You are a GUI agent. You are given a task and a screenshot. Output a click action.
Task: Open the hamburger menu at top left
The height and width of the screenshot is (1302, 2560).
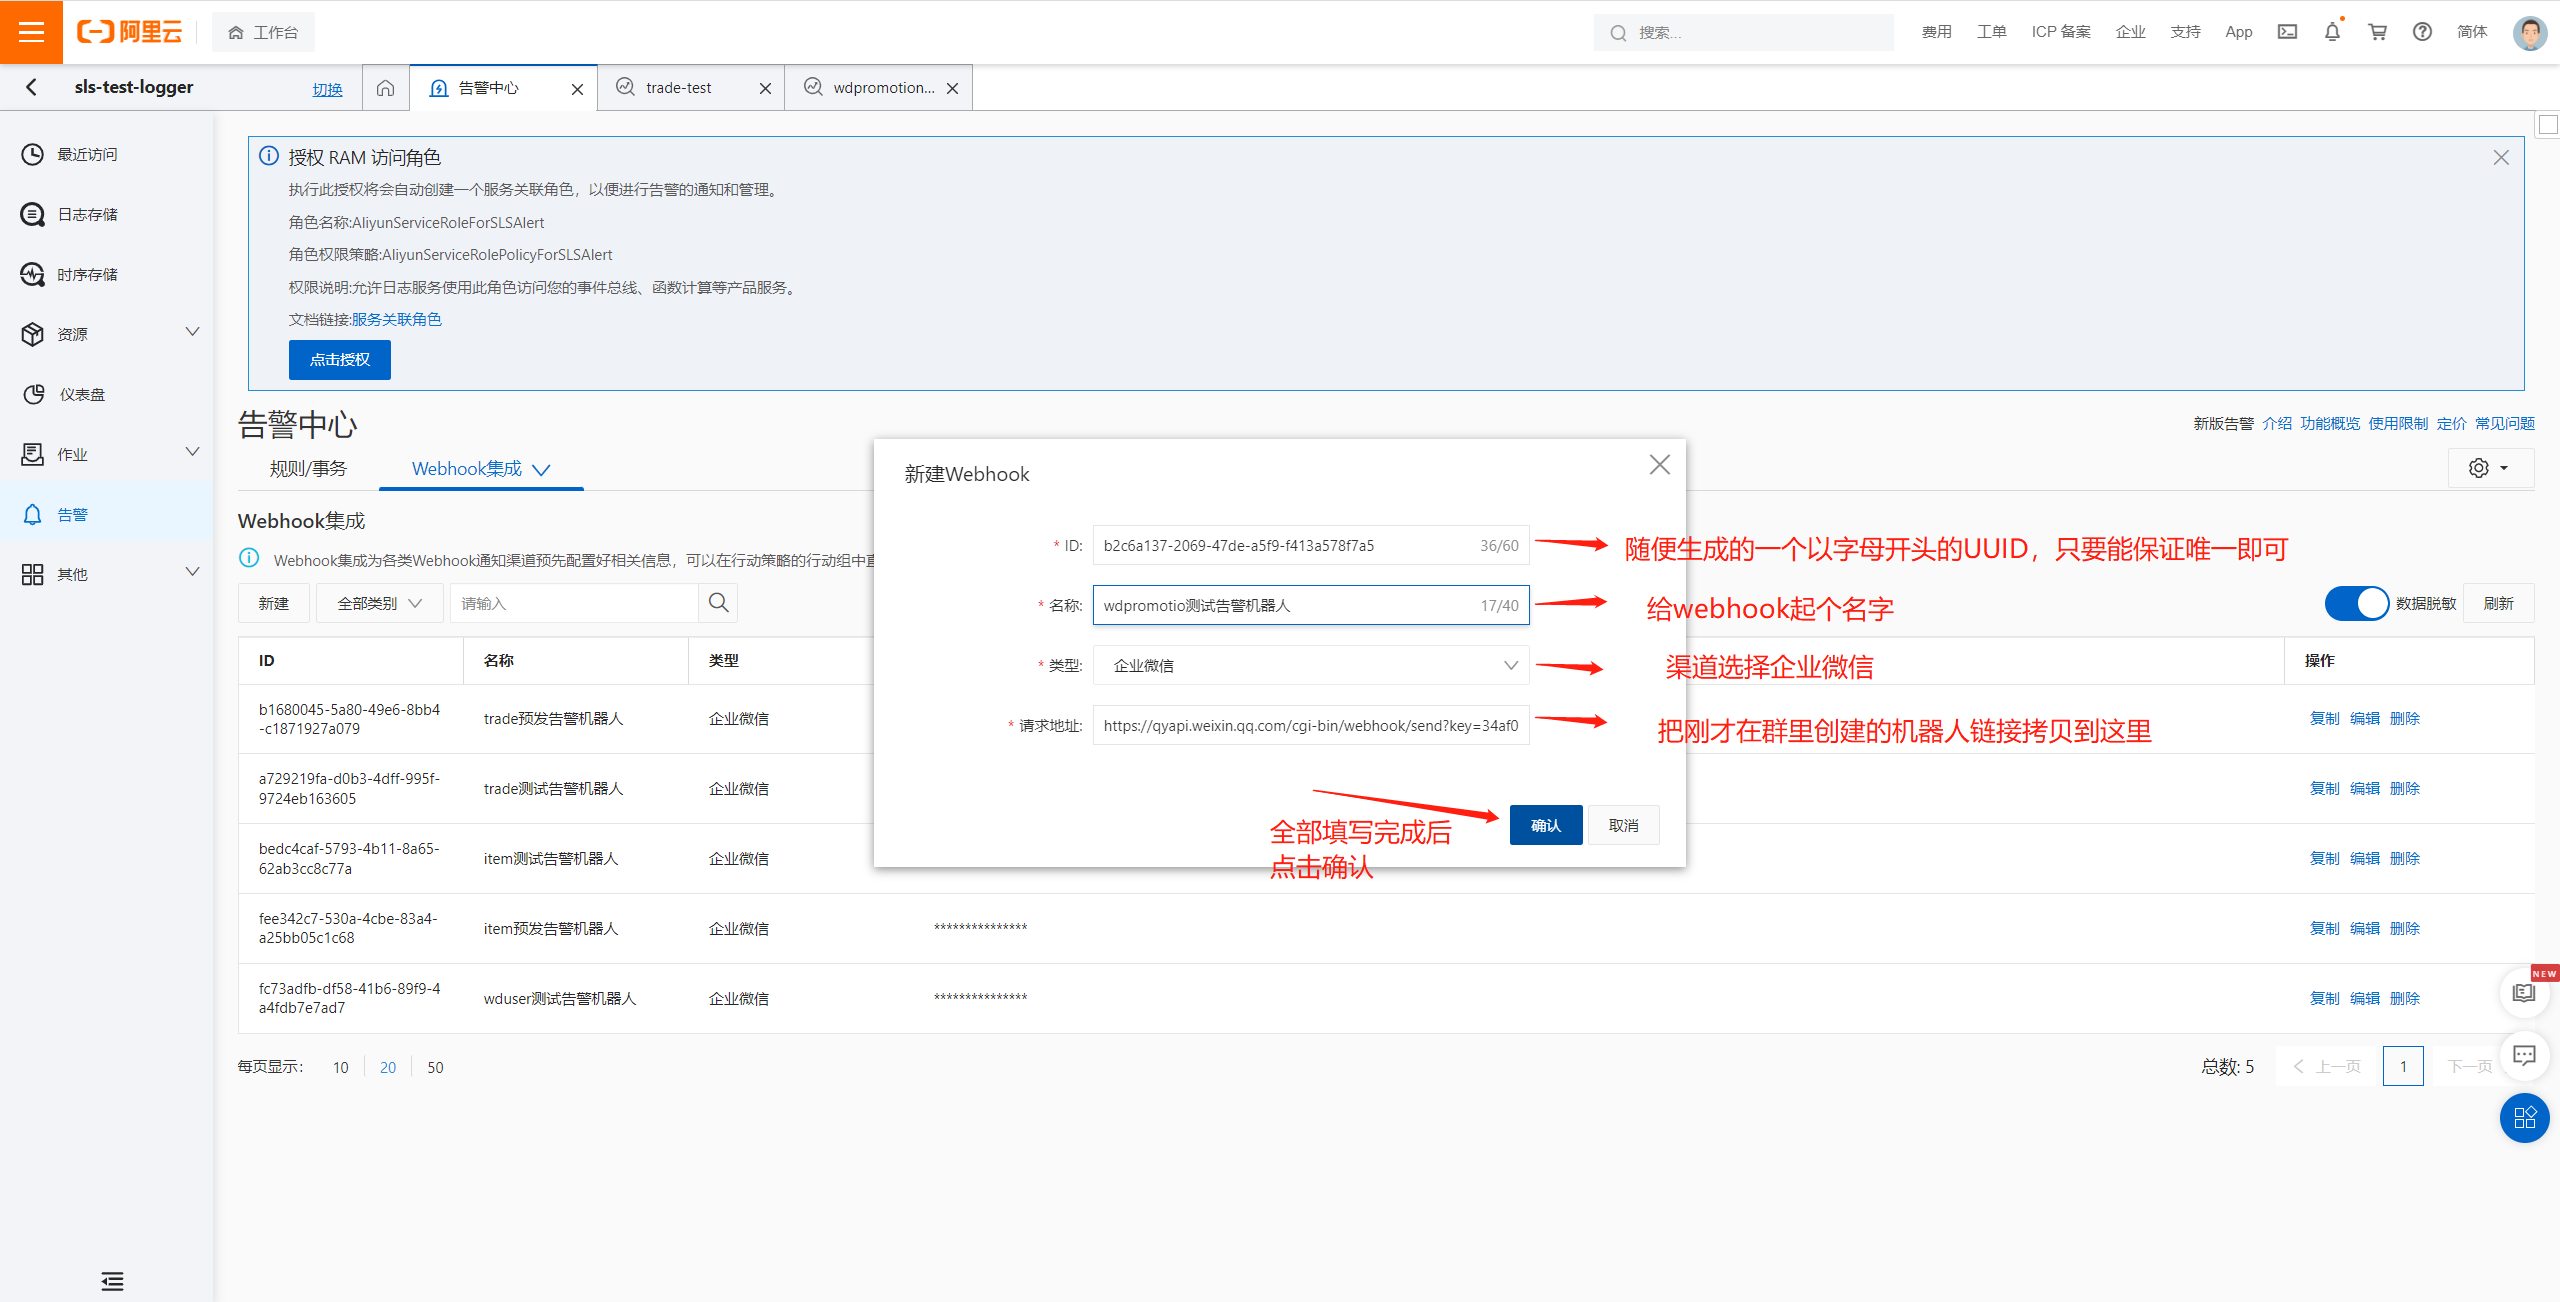pos(31,32)
